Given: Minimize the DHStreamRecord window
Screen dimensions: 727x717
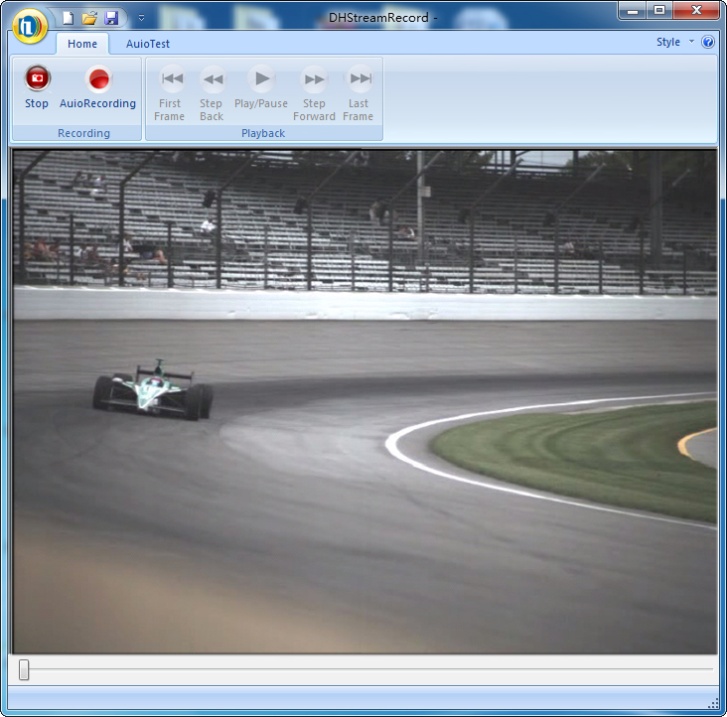Looking at the screenshot, I should pos(631,11).
